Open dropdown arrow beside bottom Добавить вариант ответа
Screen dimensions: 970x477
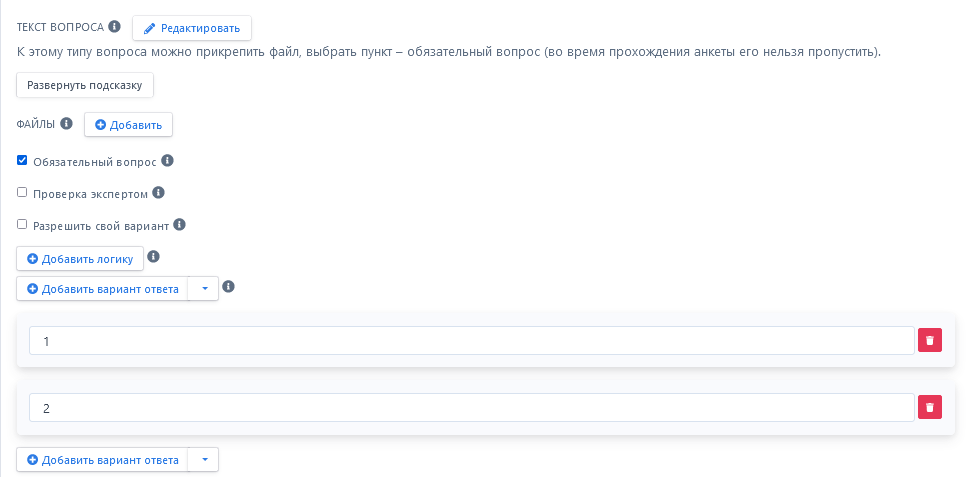pos(203,460)
